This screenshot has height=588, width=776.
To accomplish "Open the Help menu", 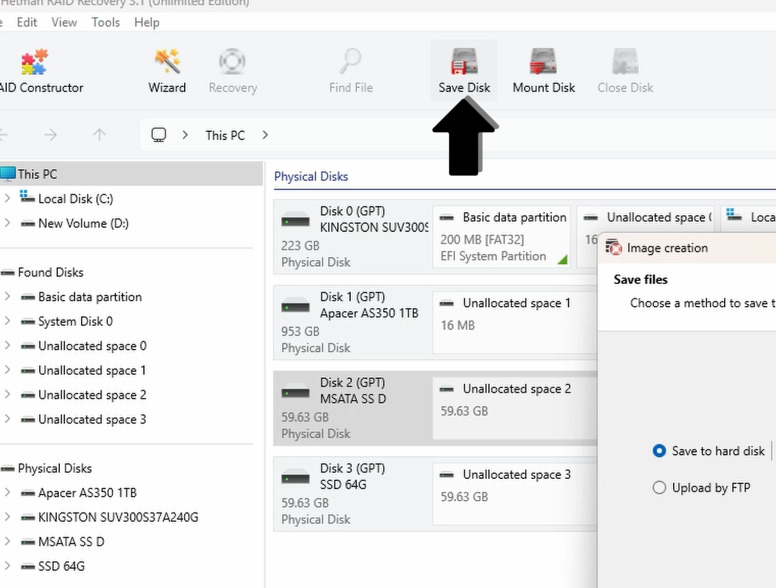I will click(x=147, y=22).
